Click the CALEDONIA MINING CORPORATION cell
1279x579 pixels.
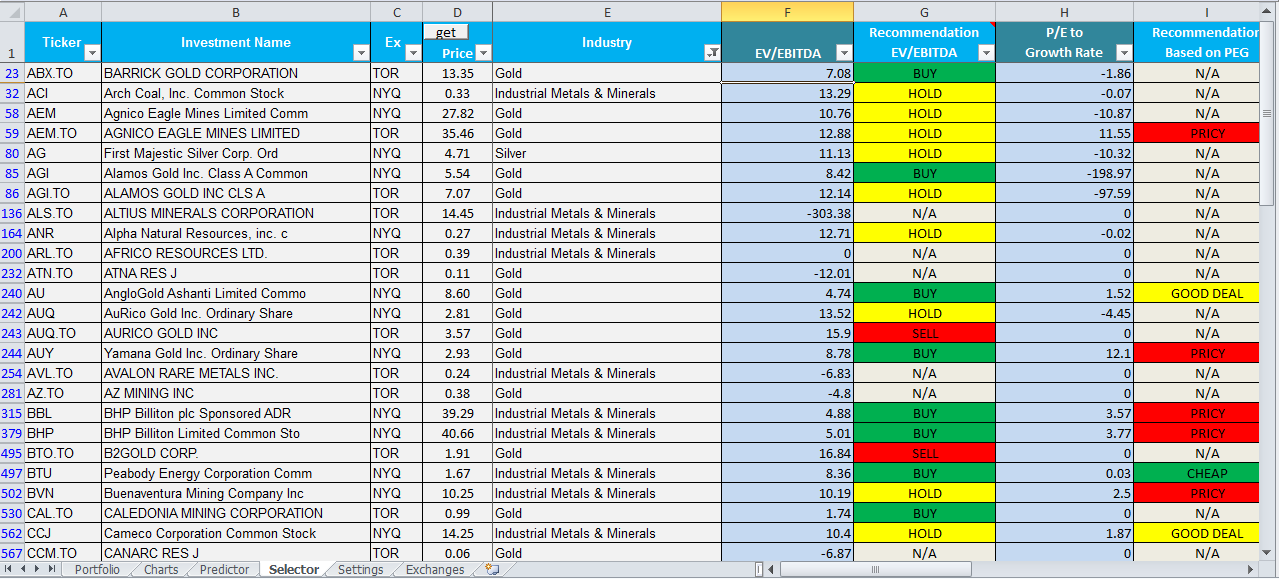tap(236, 513)
